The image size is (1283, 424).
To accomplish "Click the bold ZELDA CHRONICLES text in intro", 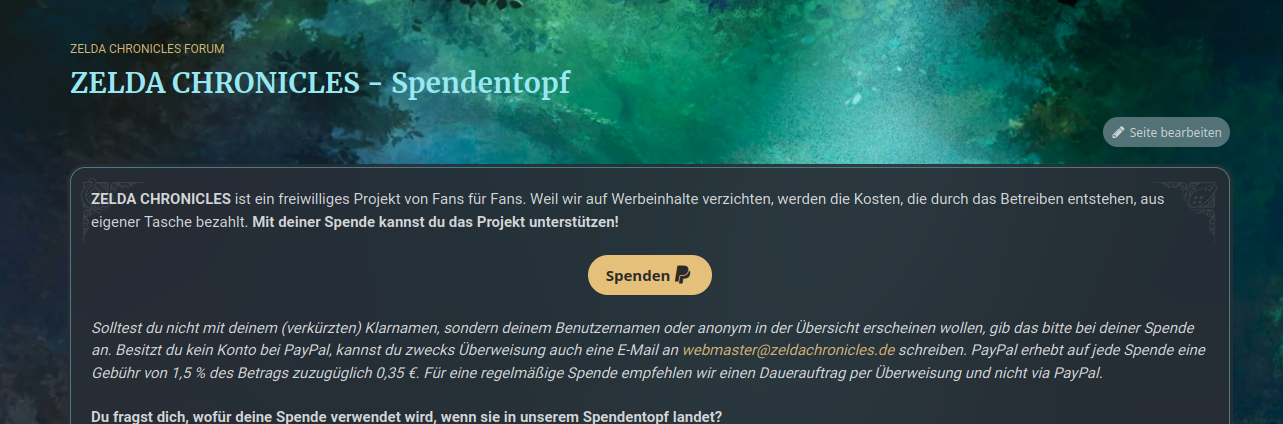I will [x=161, y=199].
